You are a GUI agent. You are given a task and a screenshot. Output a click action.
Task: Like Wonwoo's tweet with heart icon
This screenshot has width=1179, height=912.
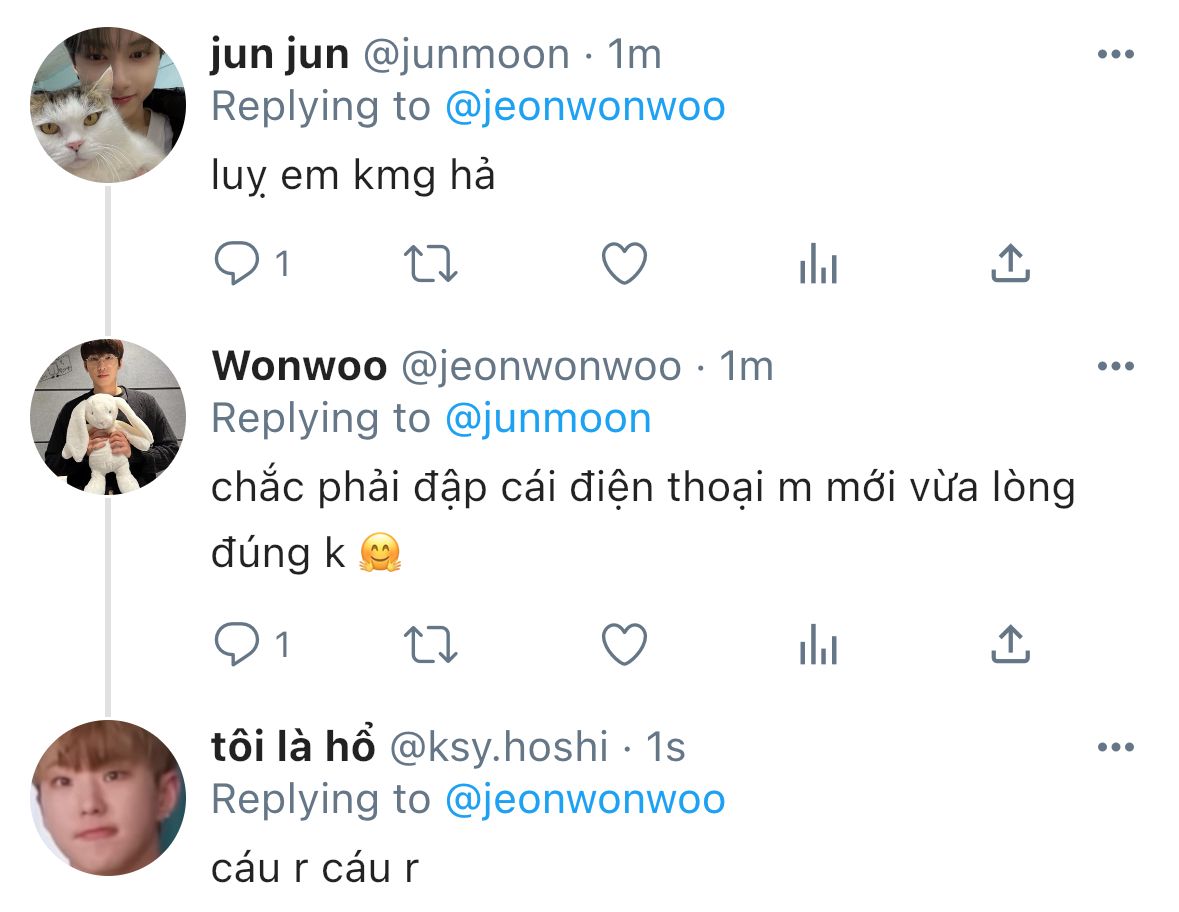pos(624,644)
